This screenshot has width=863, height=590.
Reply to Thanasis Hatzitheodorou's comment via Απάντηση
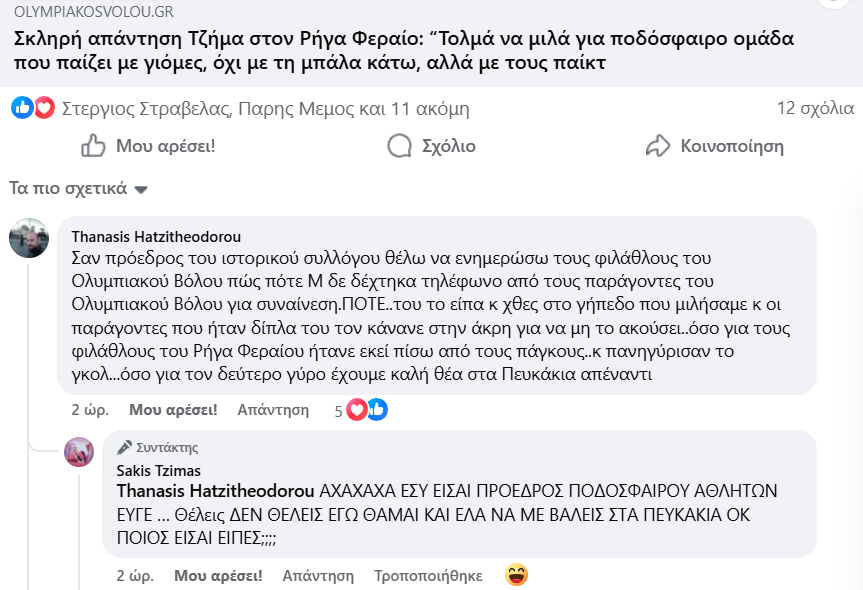[x=273, y=409]
